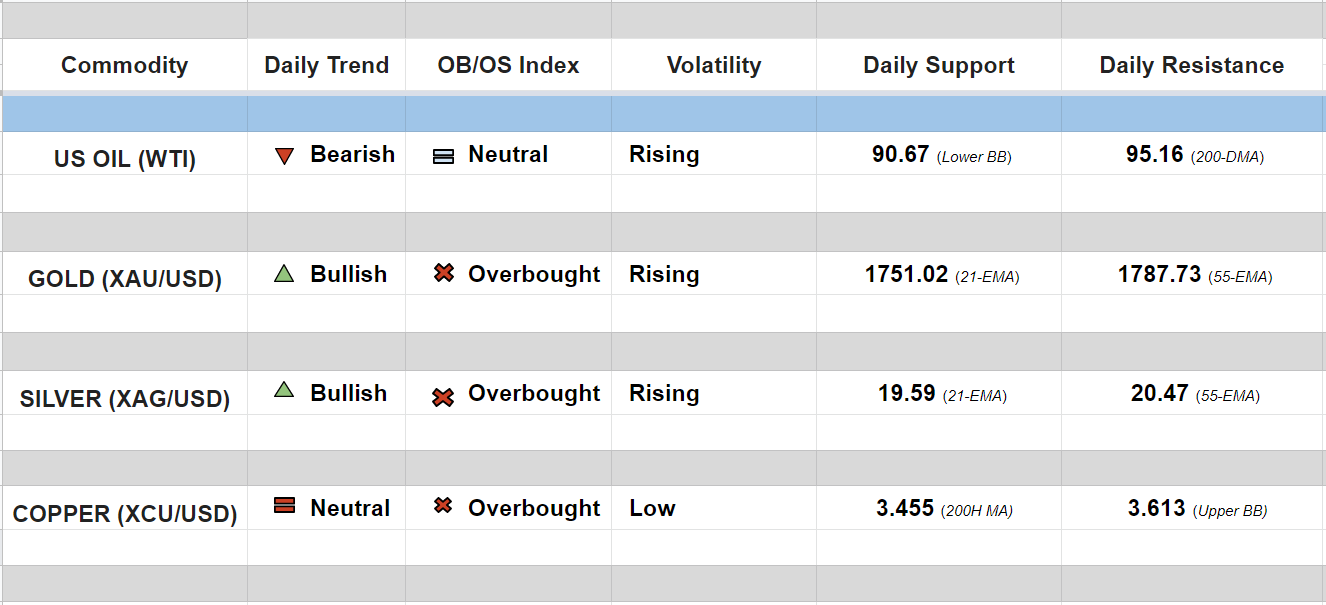The image size is (1326, 605).
Task: Click the red bearish triangle for US Oil
Action: pos(284,156)
